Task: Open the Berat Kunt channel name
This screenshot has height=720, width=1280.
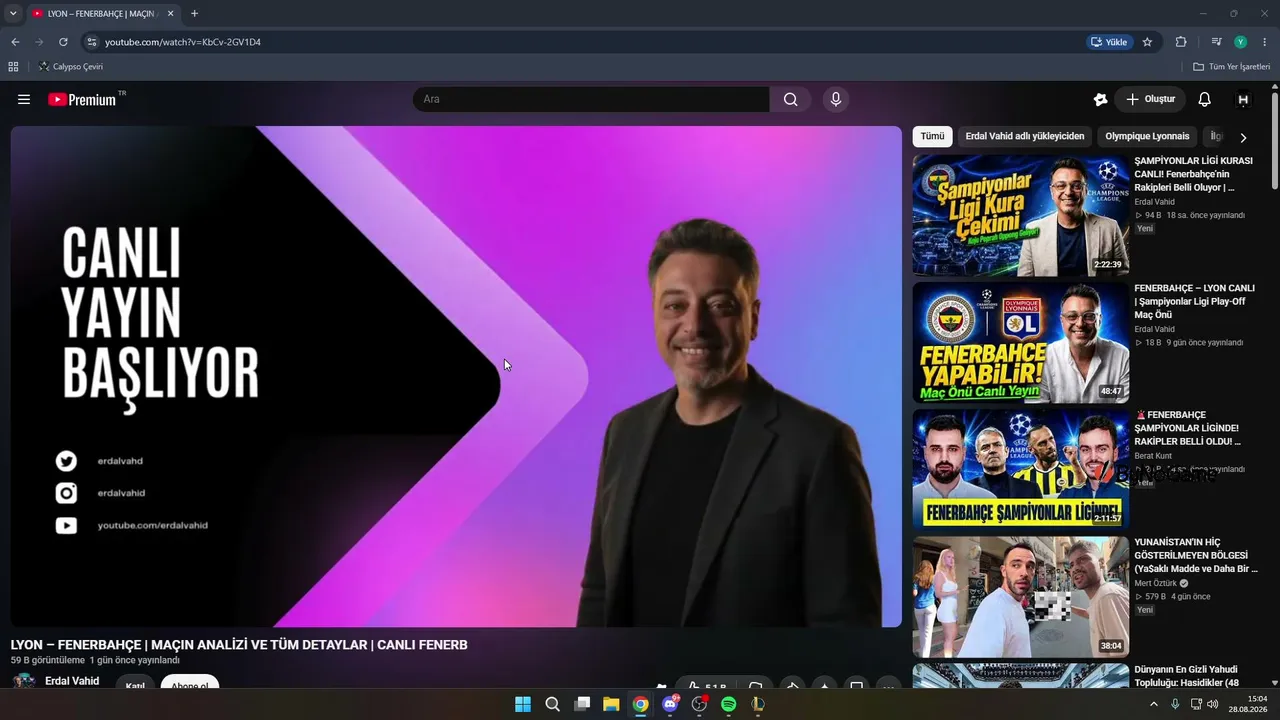Action: 1153,456
